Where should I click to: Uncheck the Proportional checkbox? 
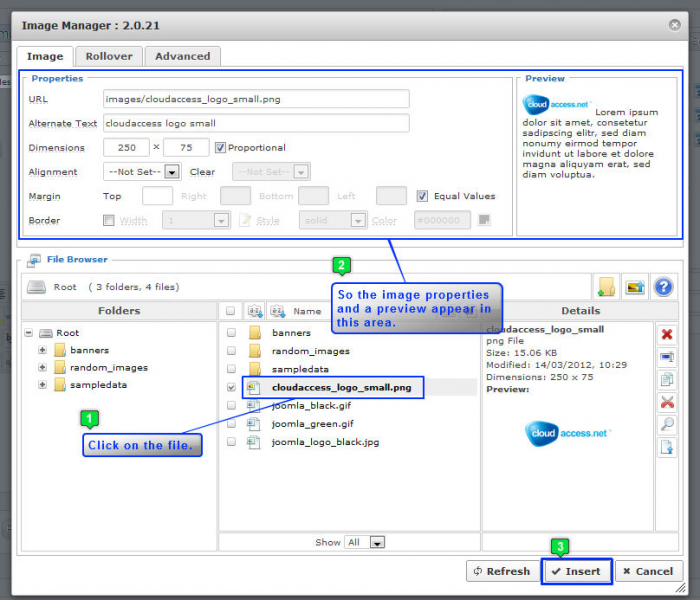tap(221, 148)
